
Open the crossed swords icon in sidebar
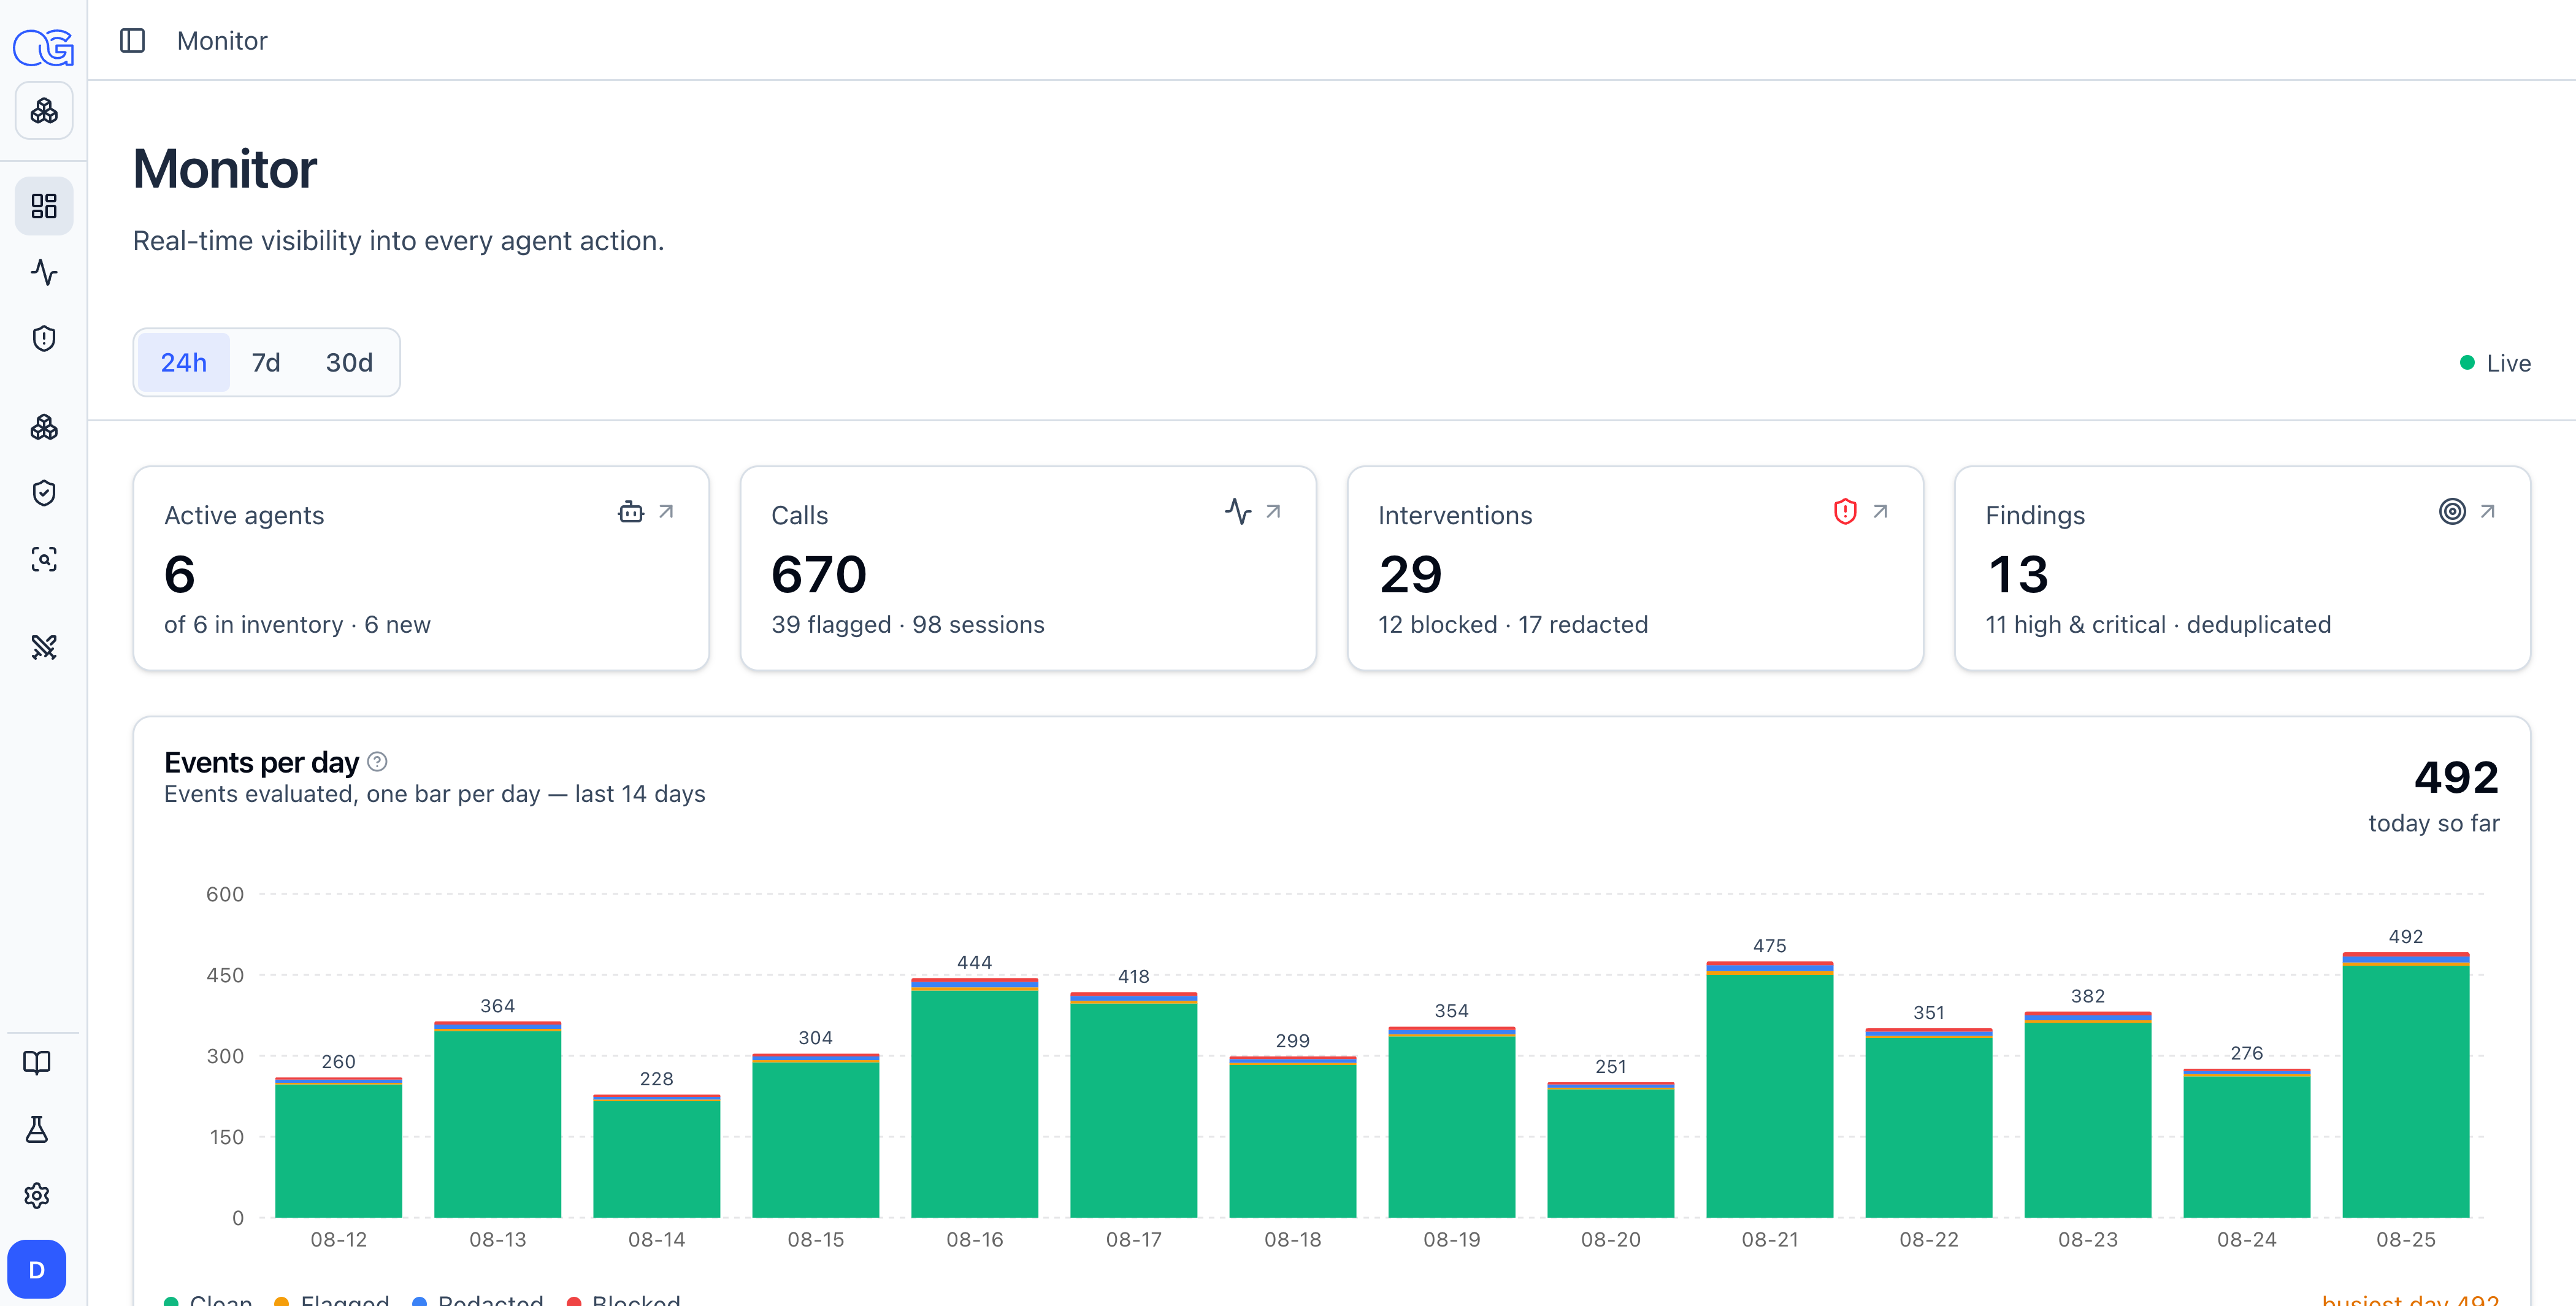[x=44, y=647]
